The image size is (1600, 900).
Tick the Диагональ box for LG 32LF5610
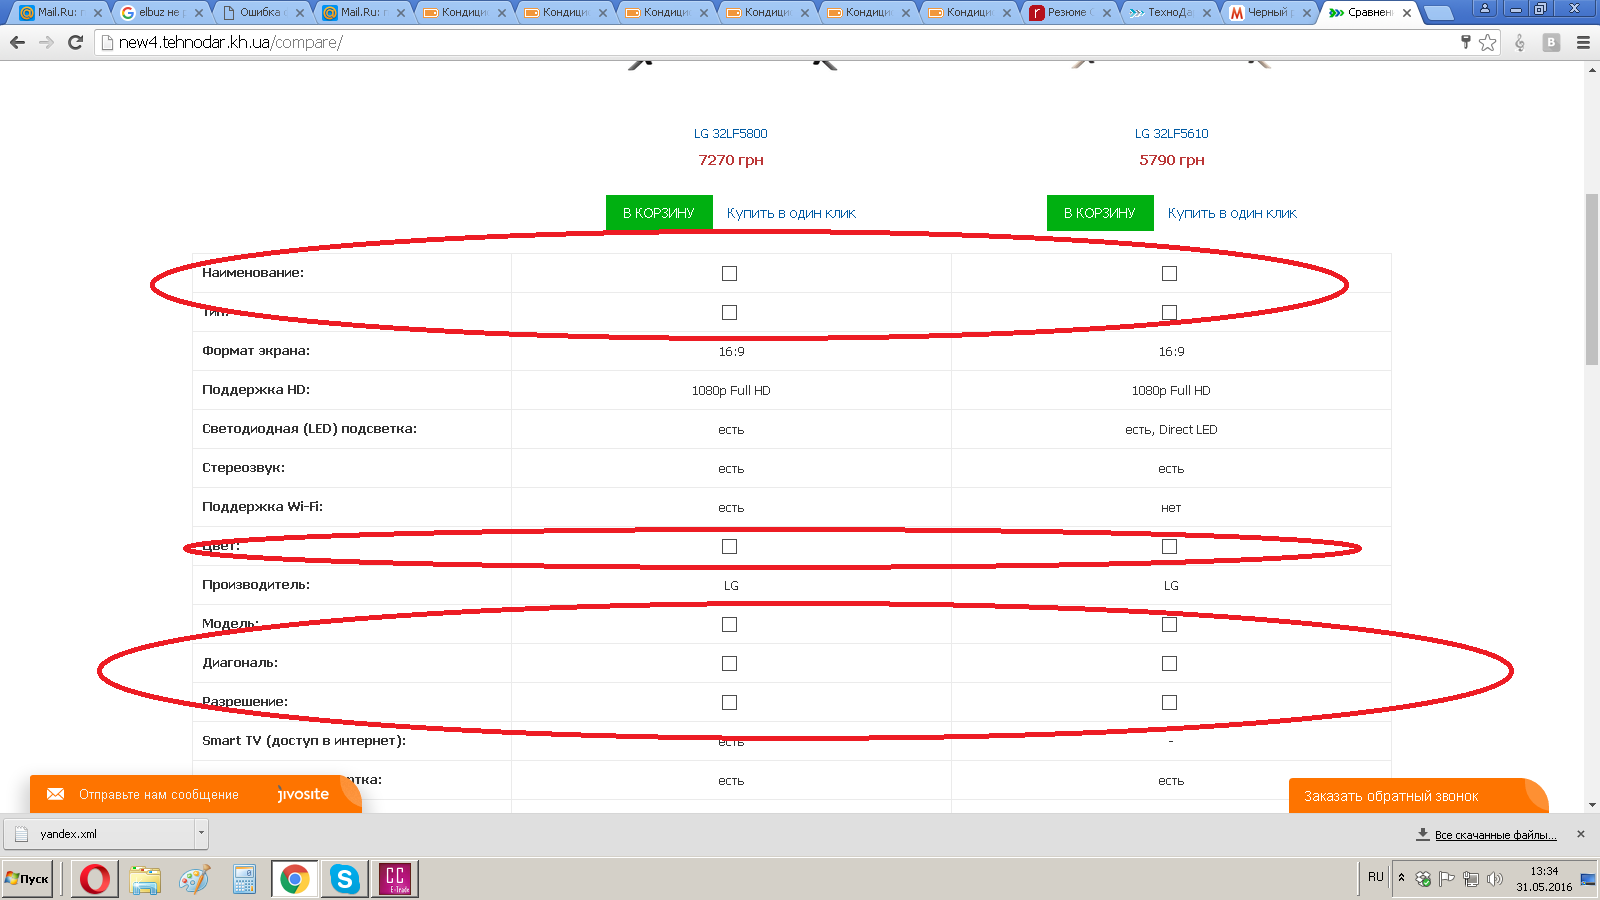click(x=1170, y=664)
